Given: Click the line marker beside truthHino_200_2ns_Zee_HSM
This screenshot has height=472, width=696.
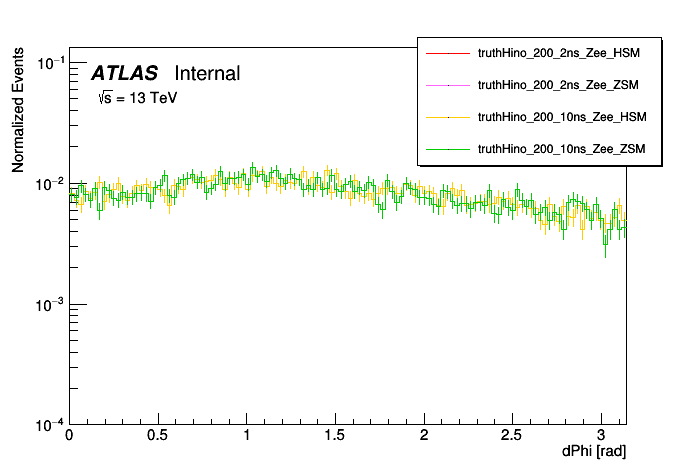Looking at the screenshot, I should click(x=448, y=52).
